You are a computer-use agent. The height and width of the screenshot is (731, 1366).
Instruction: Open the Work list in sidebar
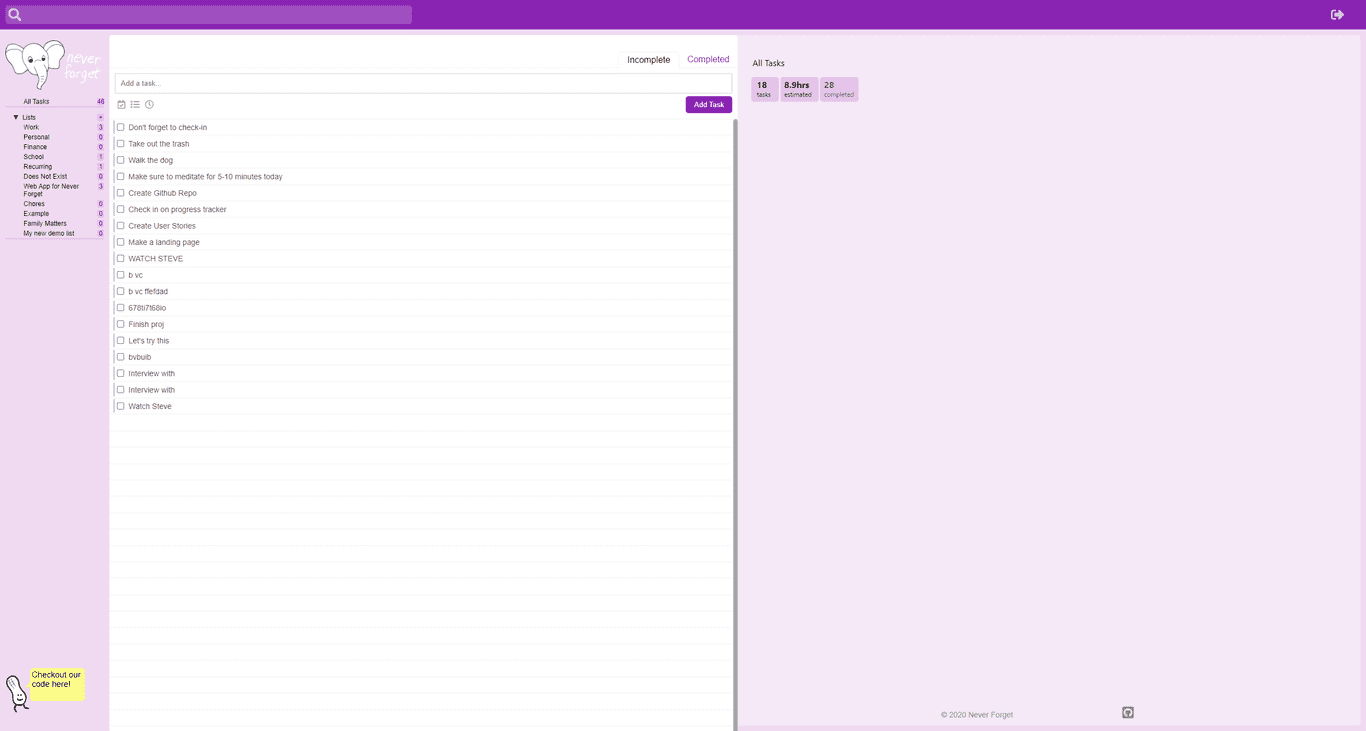31,127
